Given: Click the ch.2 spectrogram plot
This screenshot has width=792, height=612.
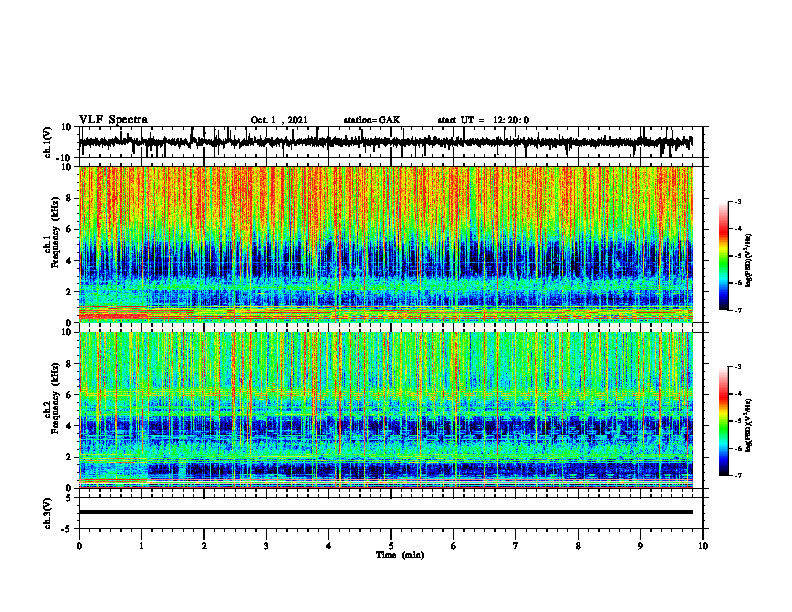Looking at the screenshot, I should pyautogui.click(x=386, y=410).
